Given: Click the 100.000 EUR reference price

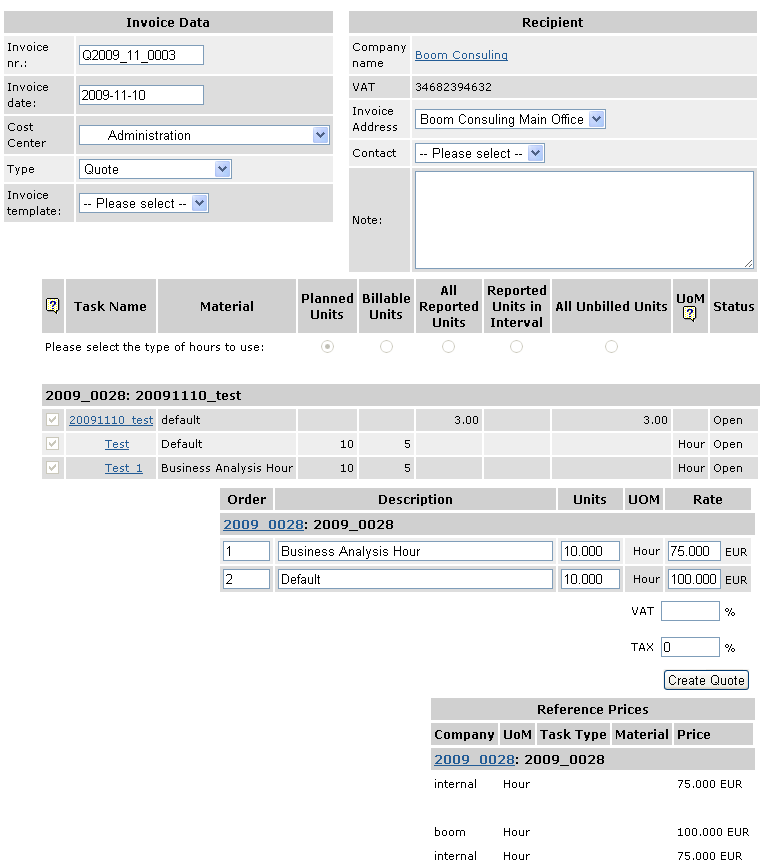Looking at the screenshot, I should (713, 832).
